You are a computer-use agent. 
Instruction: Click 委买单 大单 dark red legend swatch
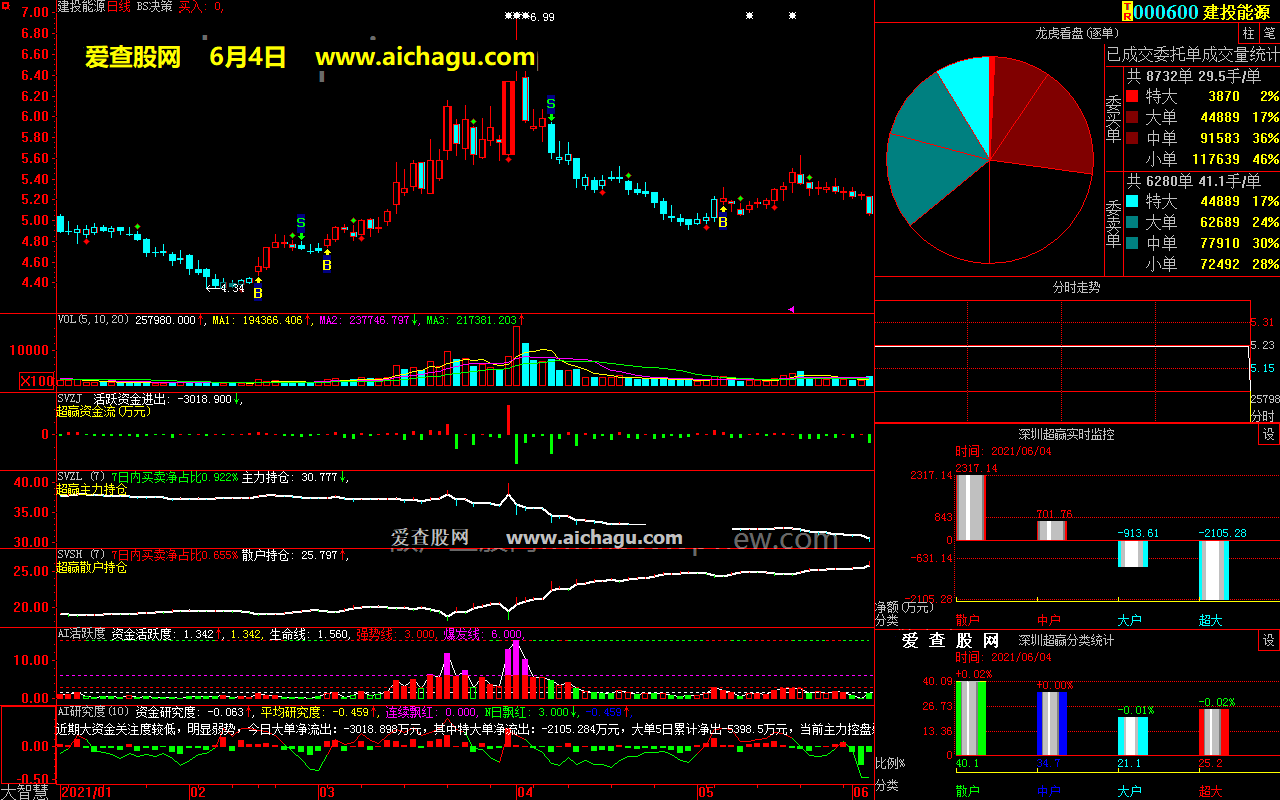coord(1132,118)
